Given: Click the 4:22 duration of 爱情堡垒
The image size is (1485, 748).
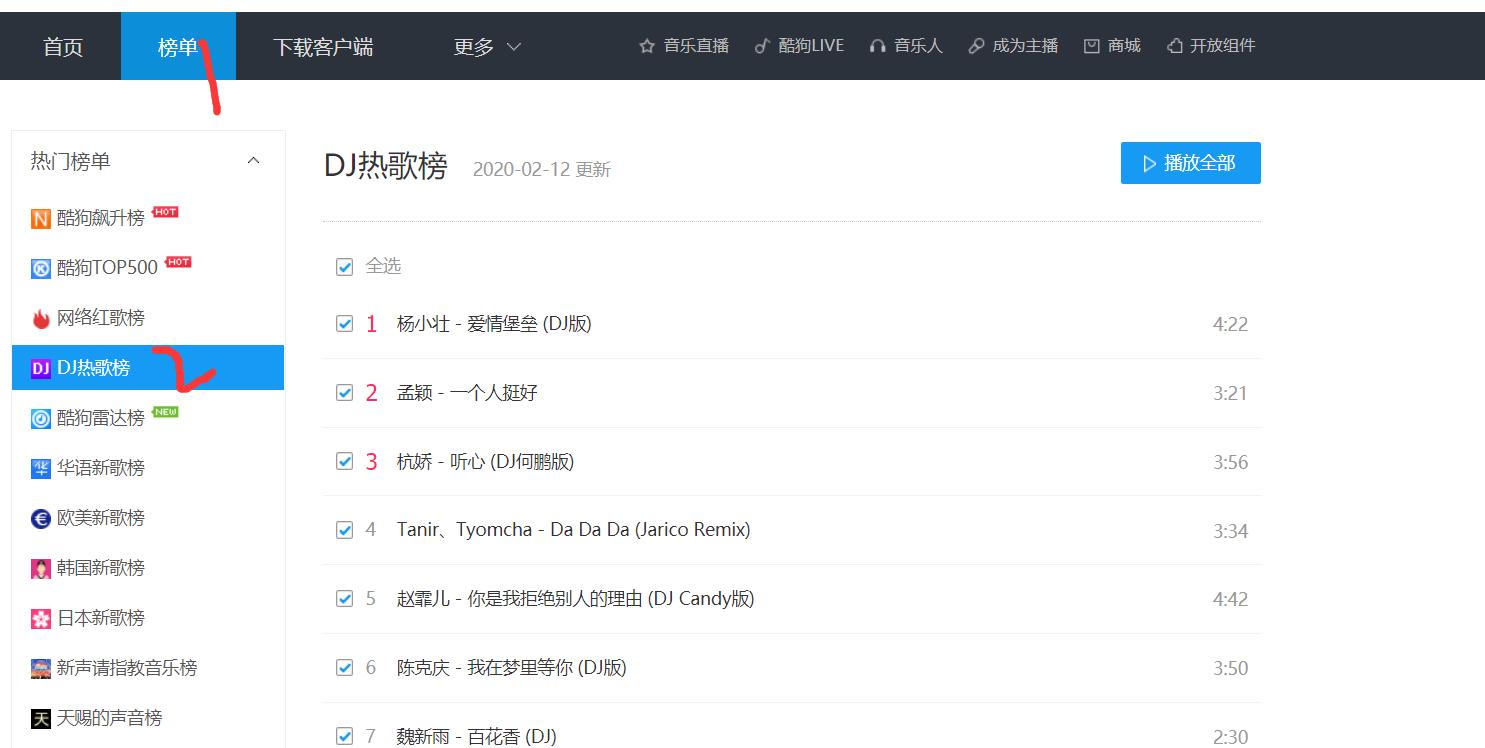Looking at the screenshot, I should pyautogui.click(x=1230, y=324).
